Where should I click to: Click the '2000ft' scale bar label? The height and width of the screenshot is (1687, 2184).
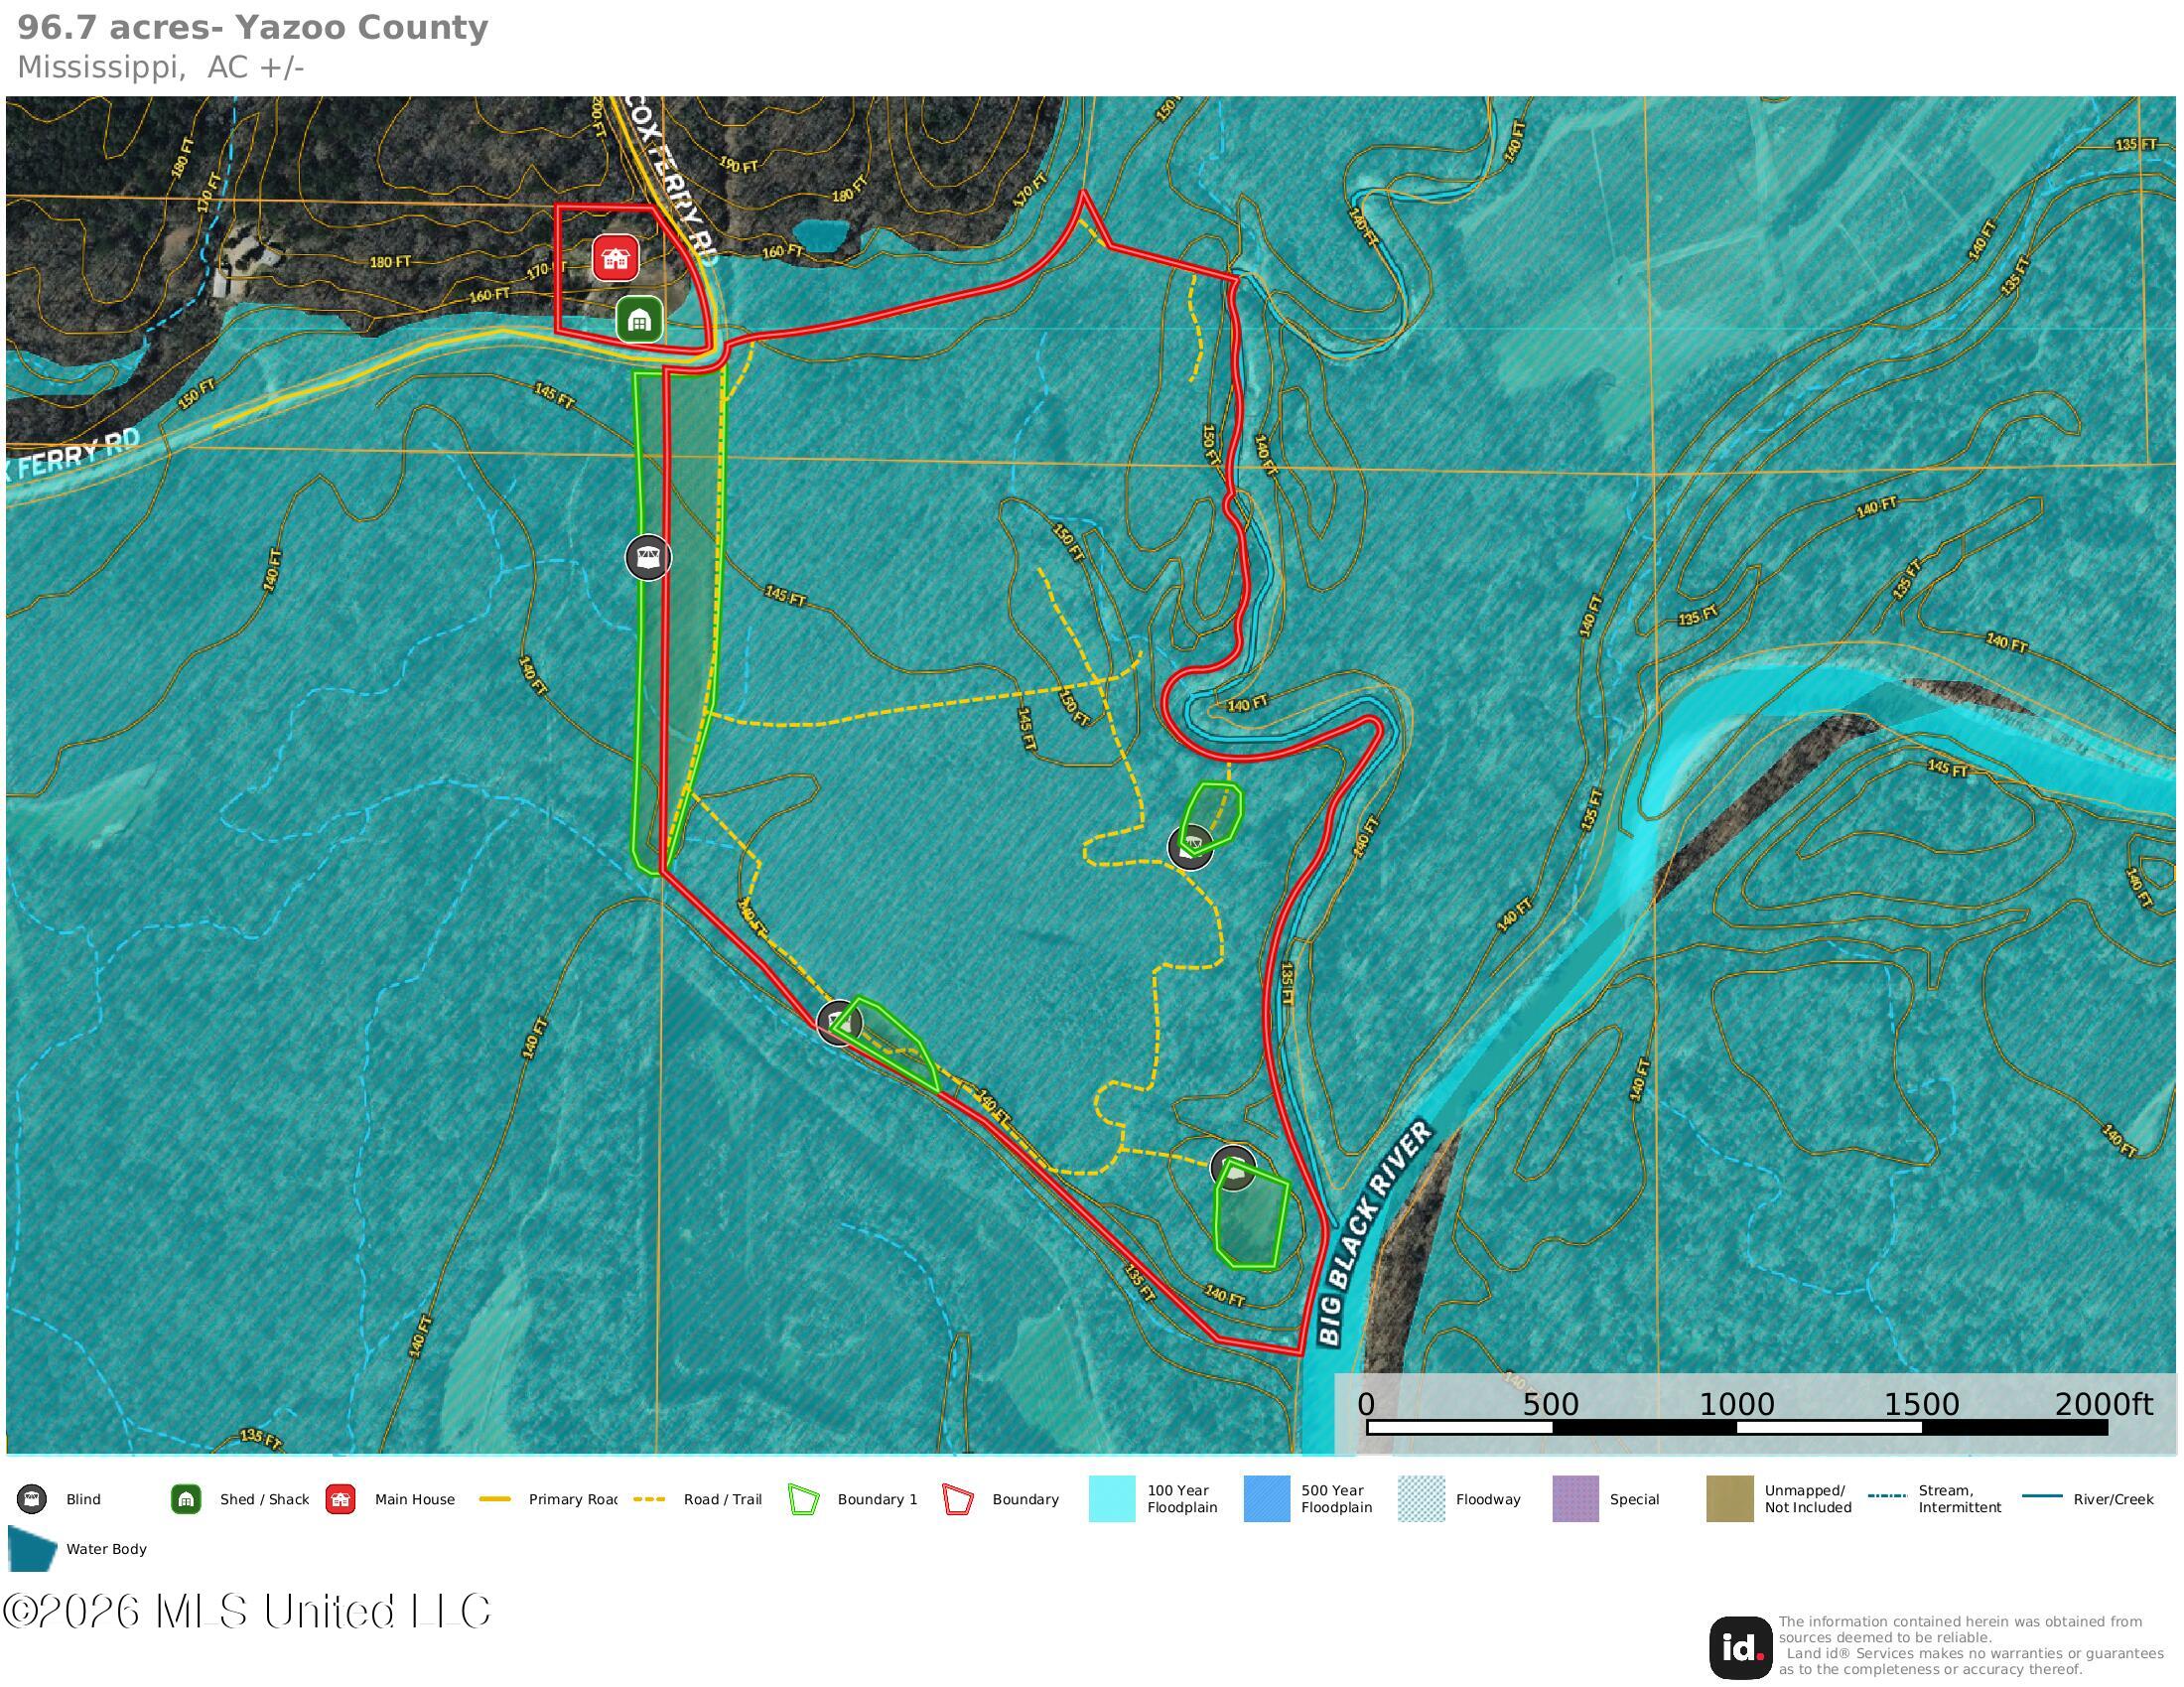point(2103,1404)
